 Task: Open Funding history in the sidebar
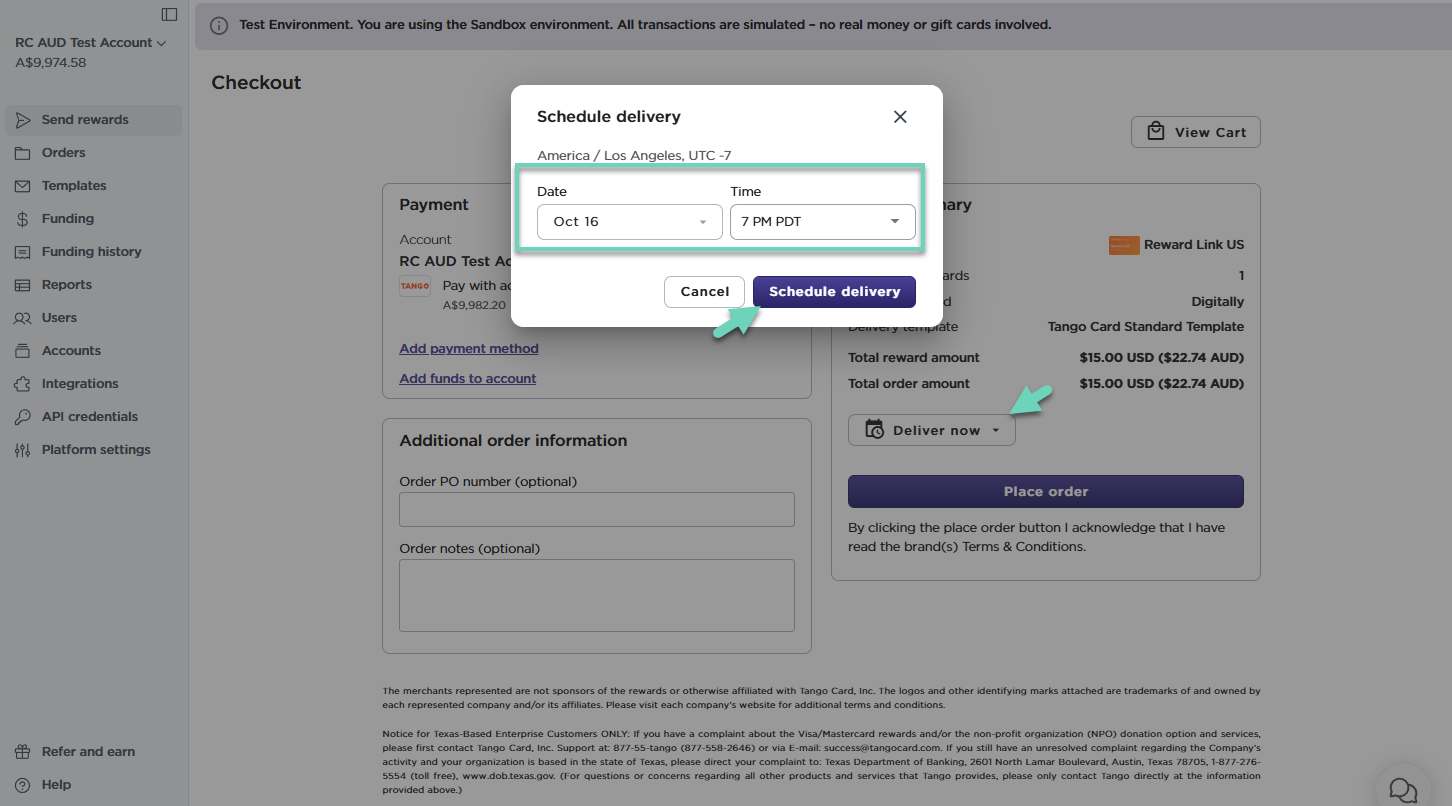[x=91, y=252]
